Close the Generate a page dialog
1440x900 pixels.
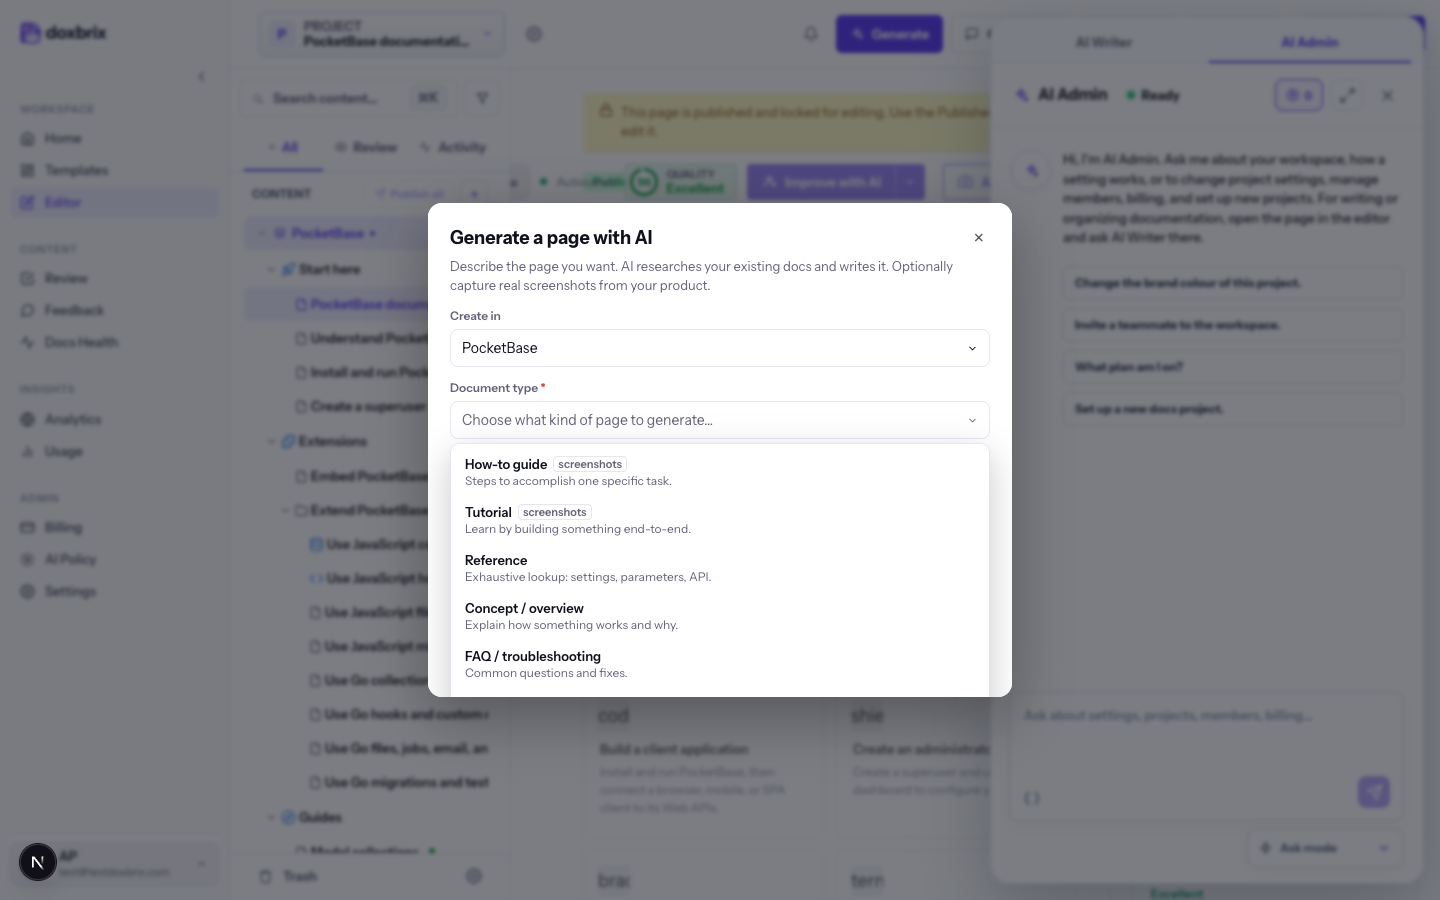pyautogui.click(x=978, y=238)
